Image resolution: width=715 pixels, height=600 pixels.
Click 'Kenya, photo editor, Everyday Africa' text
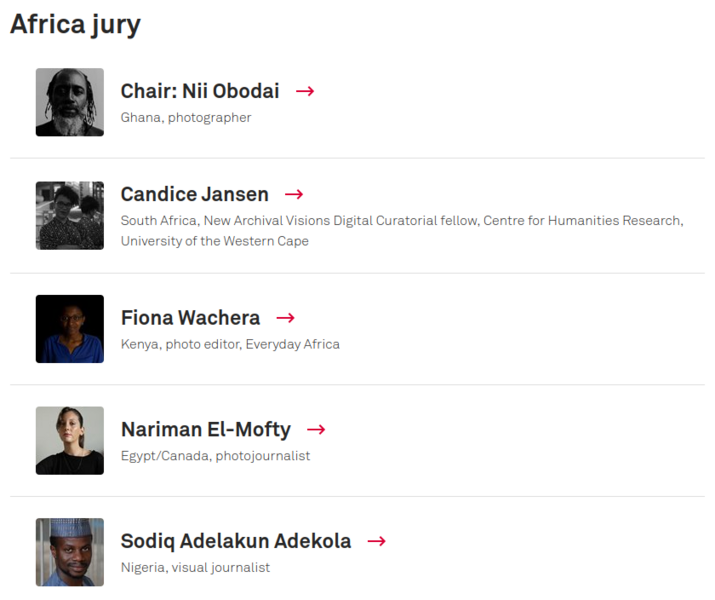[230, 344]
